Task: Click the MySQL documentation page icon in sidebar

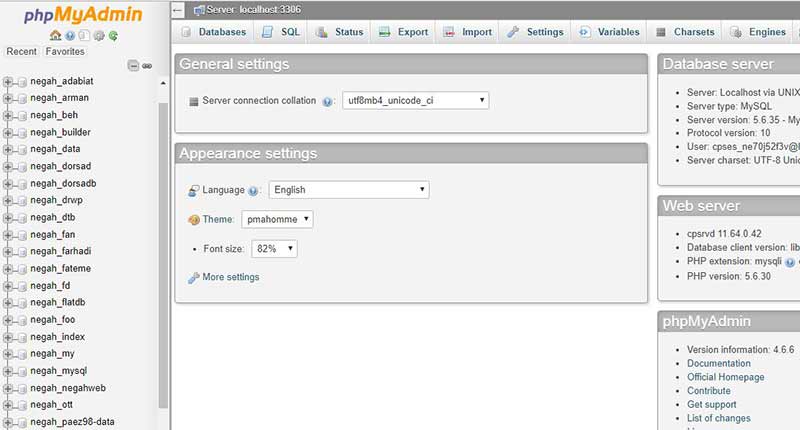Action: pos(84,35)
